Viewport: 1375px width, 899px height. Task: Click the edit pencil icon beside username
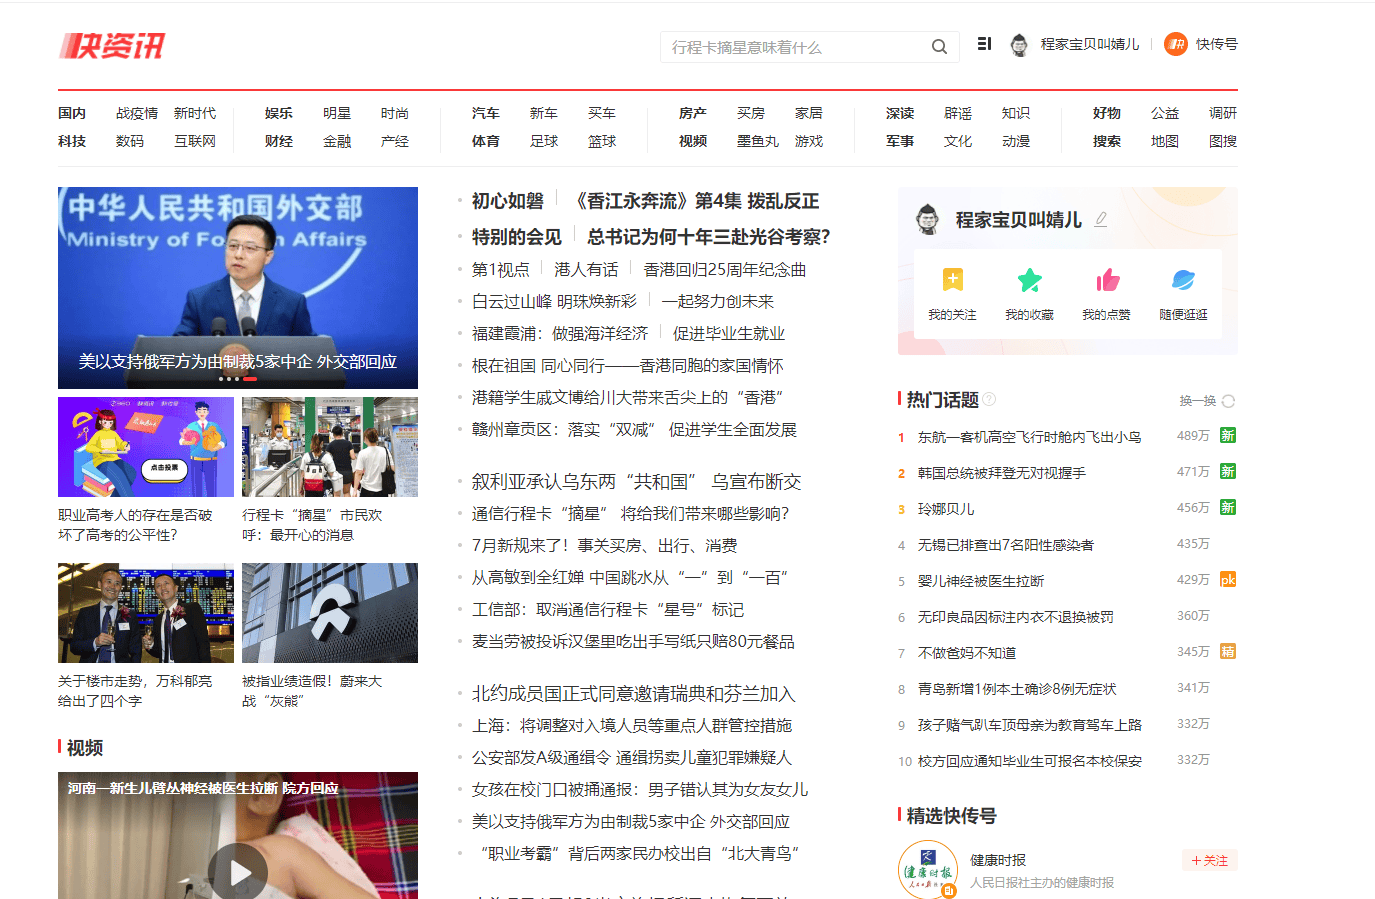[x=1101, y=219]
